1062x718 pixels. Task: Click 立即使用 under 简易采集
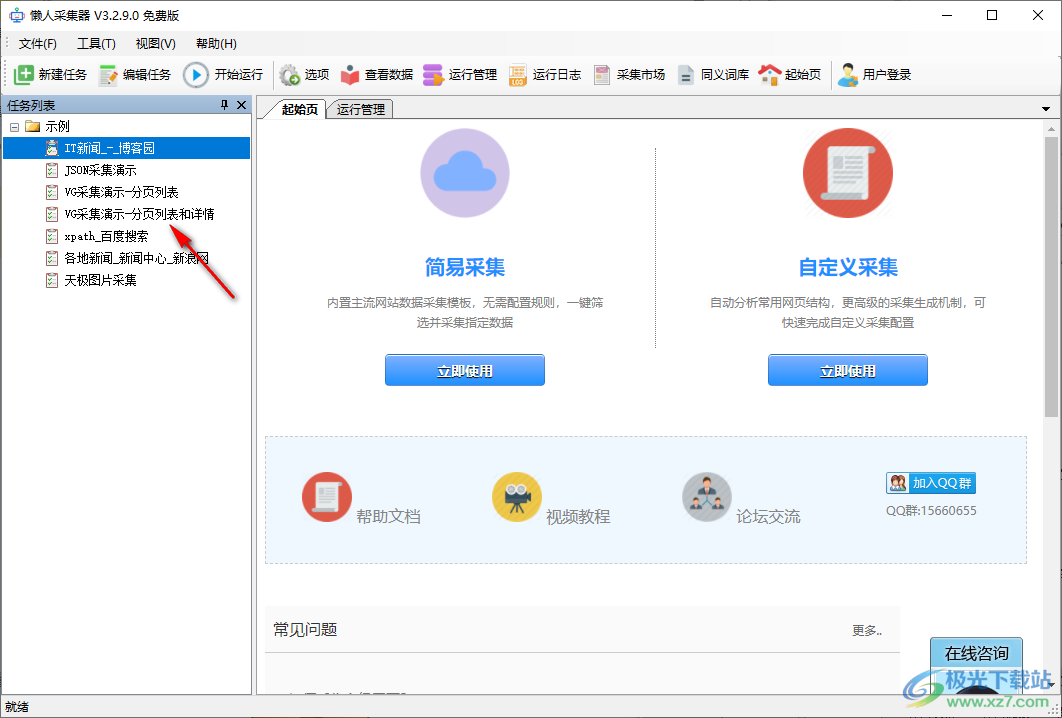click(x=465, y=370)
